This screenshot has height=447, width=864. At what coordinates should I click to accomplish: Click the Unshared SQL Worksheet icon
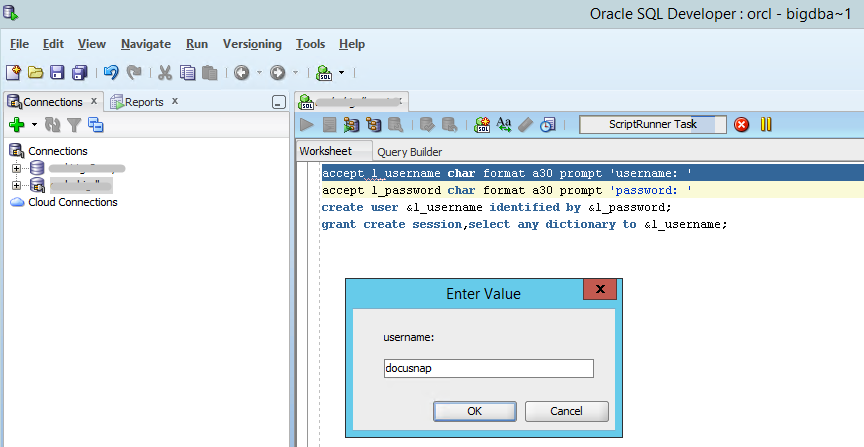482,125
